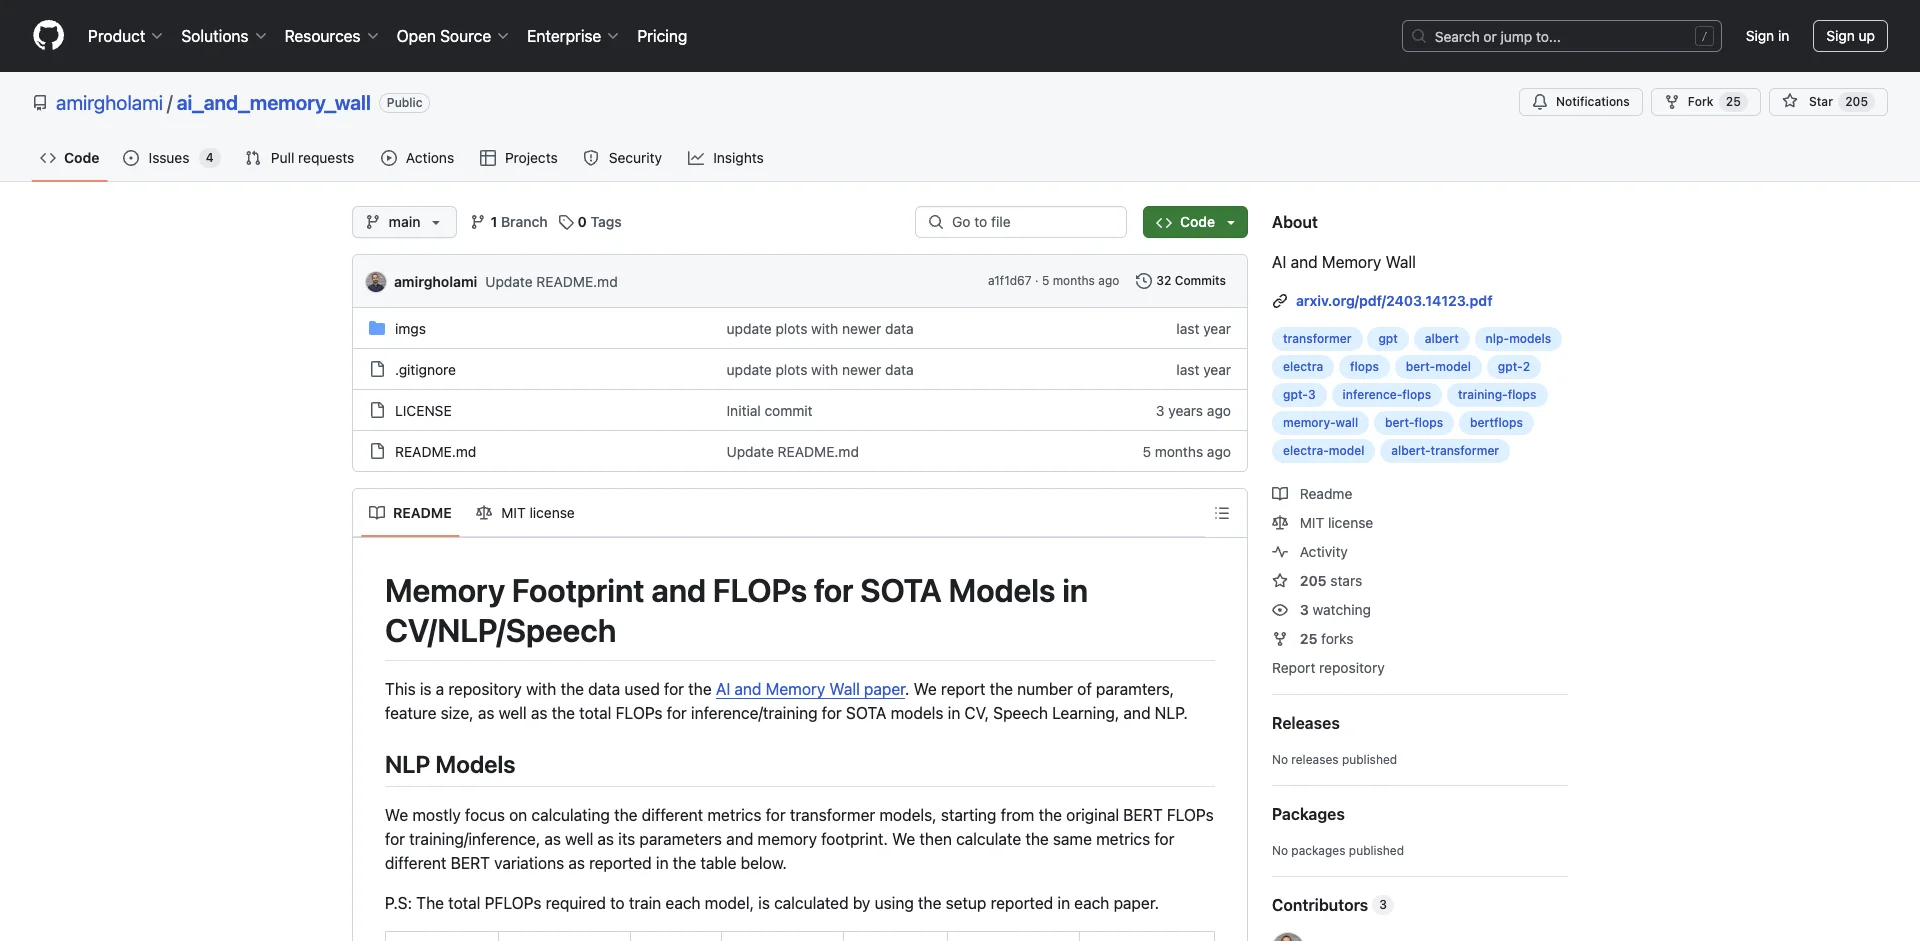
Task: Click the notifications bell icon
Action: click(x=1540, y=102)
